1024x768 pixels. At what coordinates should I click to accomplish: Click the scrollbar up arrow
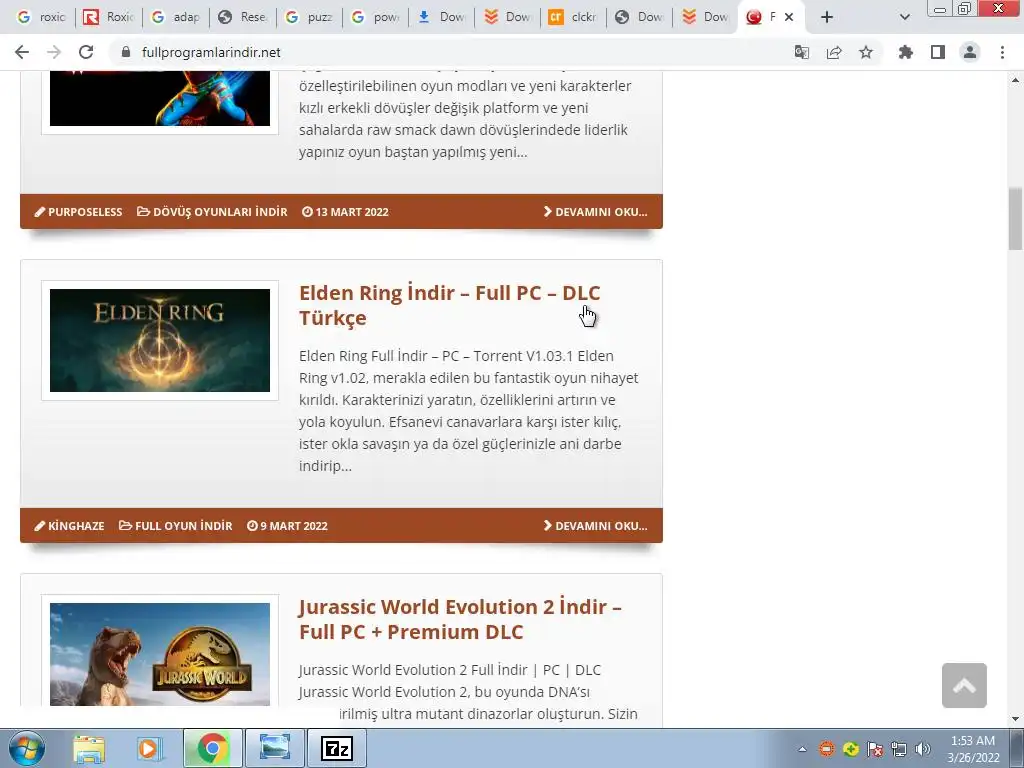click(1015, 80)
